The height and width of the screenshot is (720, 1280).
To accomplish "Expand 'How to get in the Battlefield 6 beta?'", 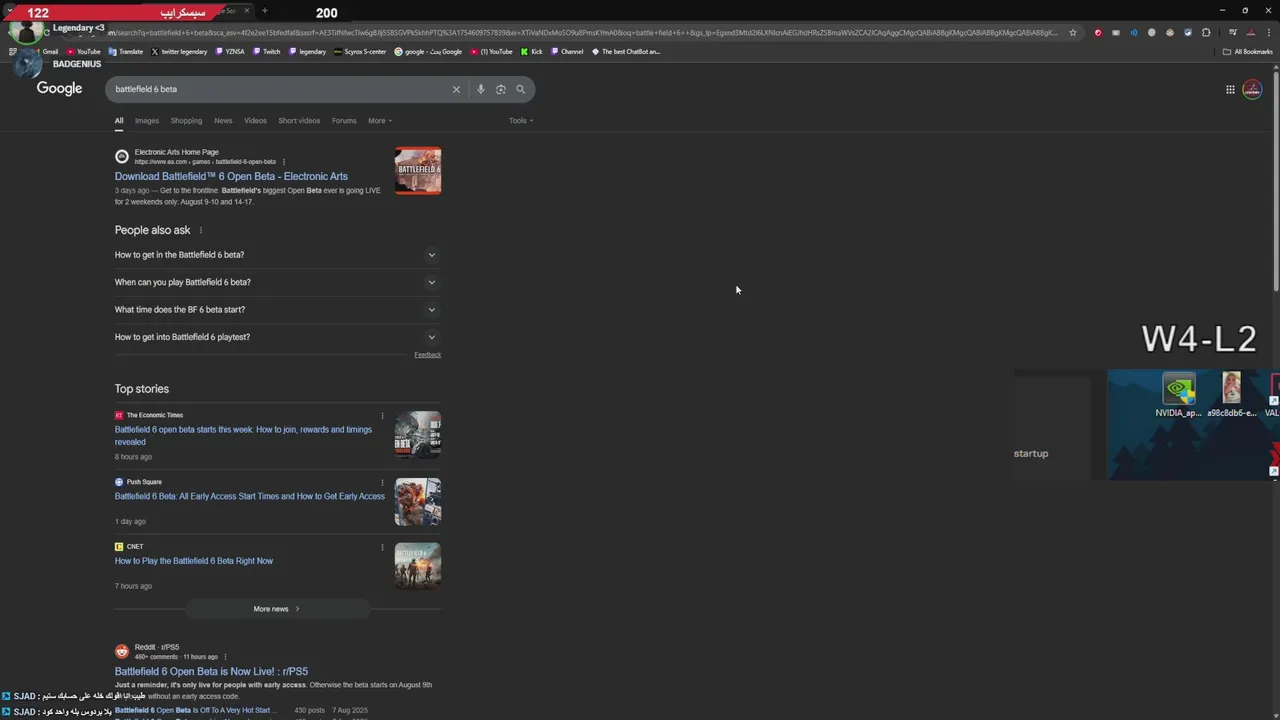I will (276, 255).
